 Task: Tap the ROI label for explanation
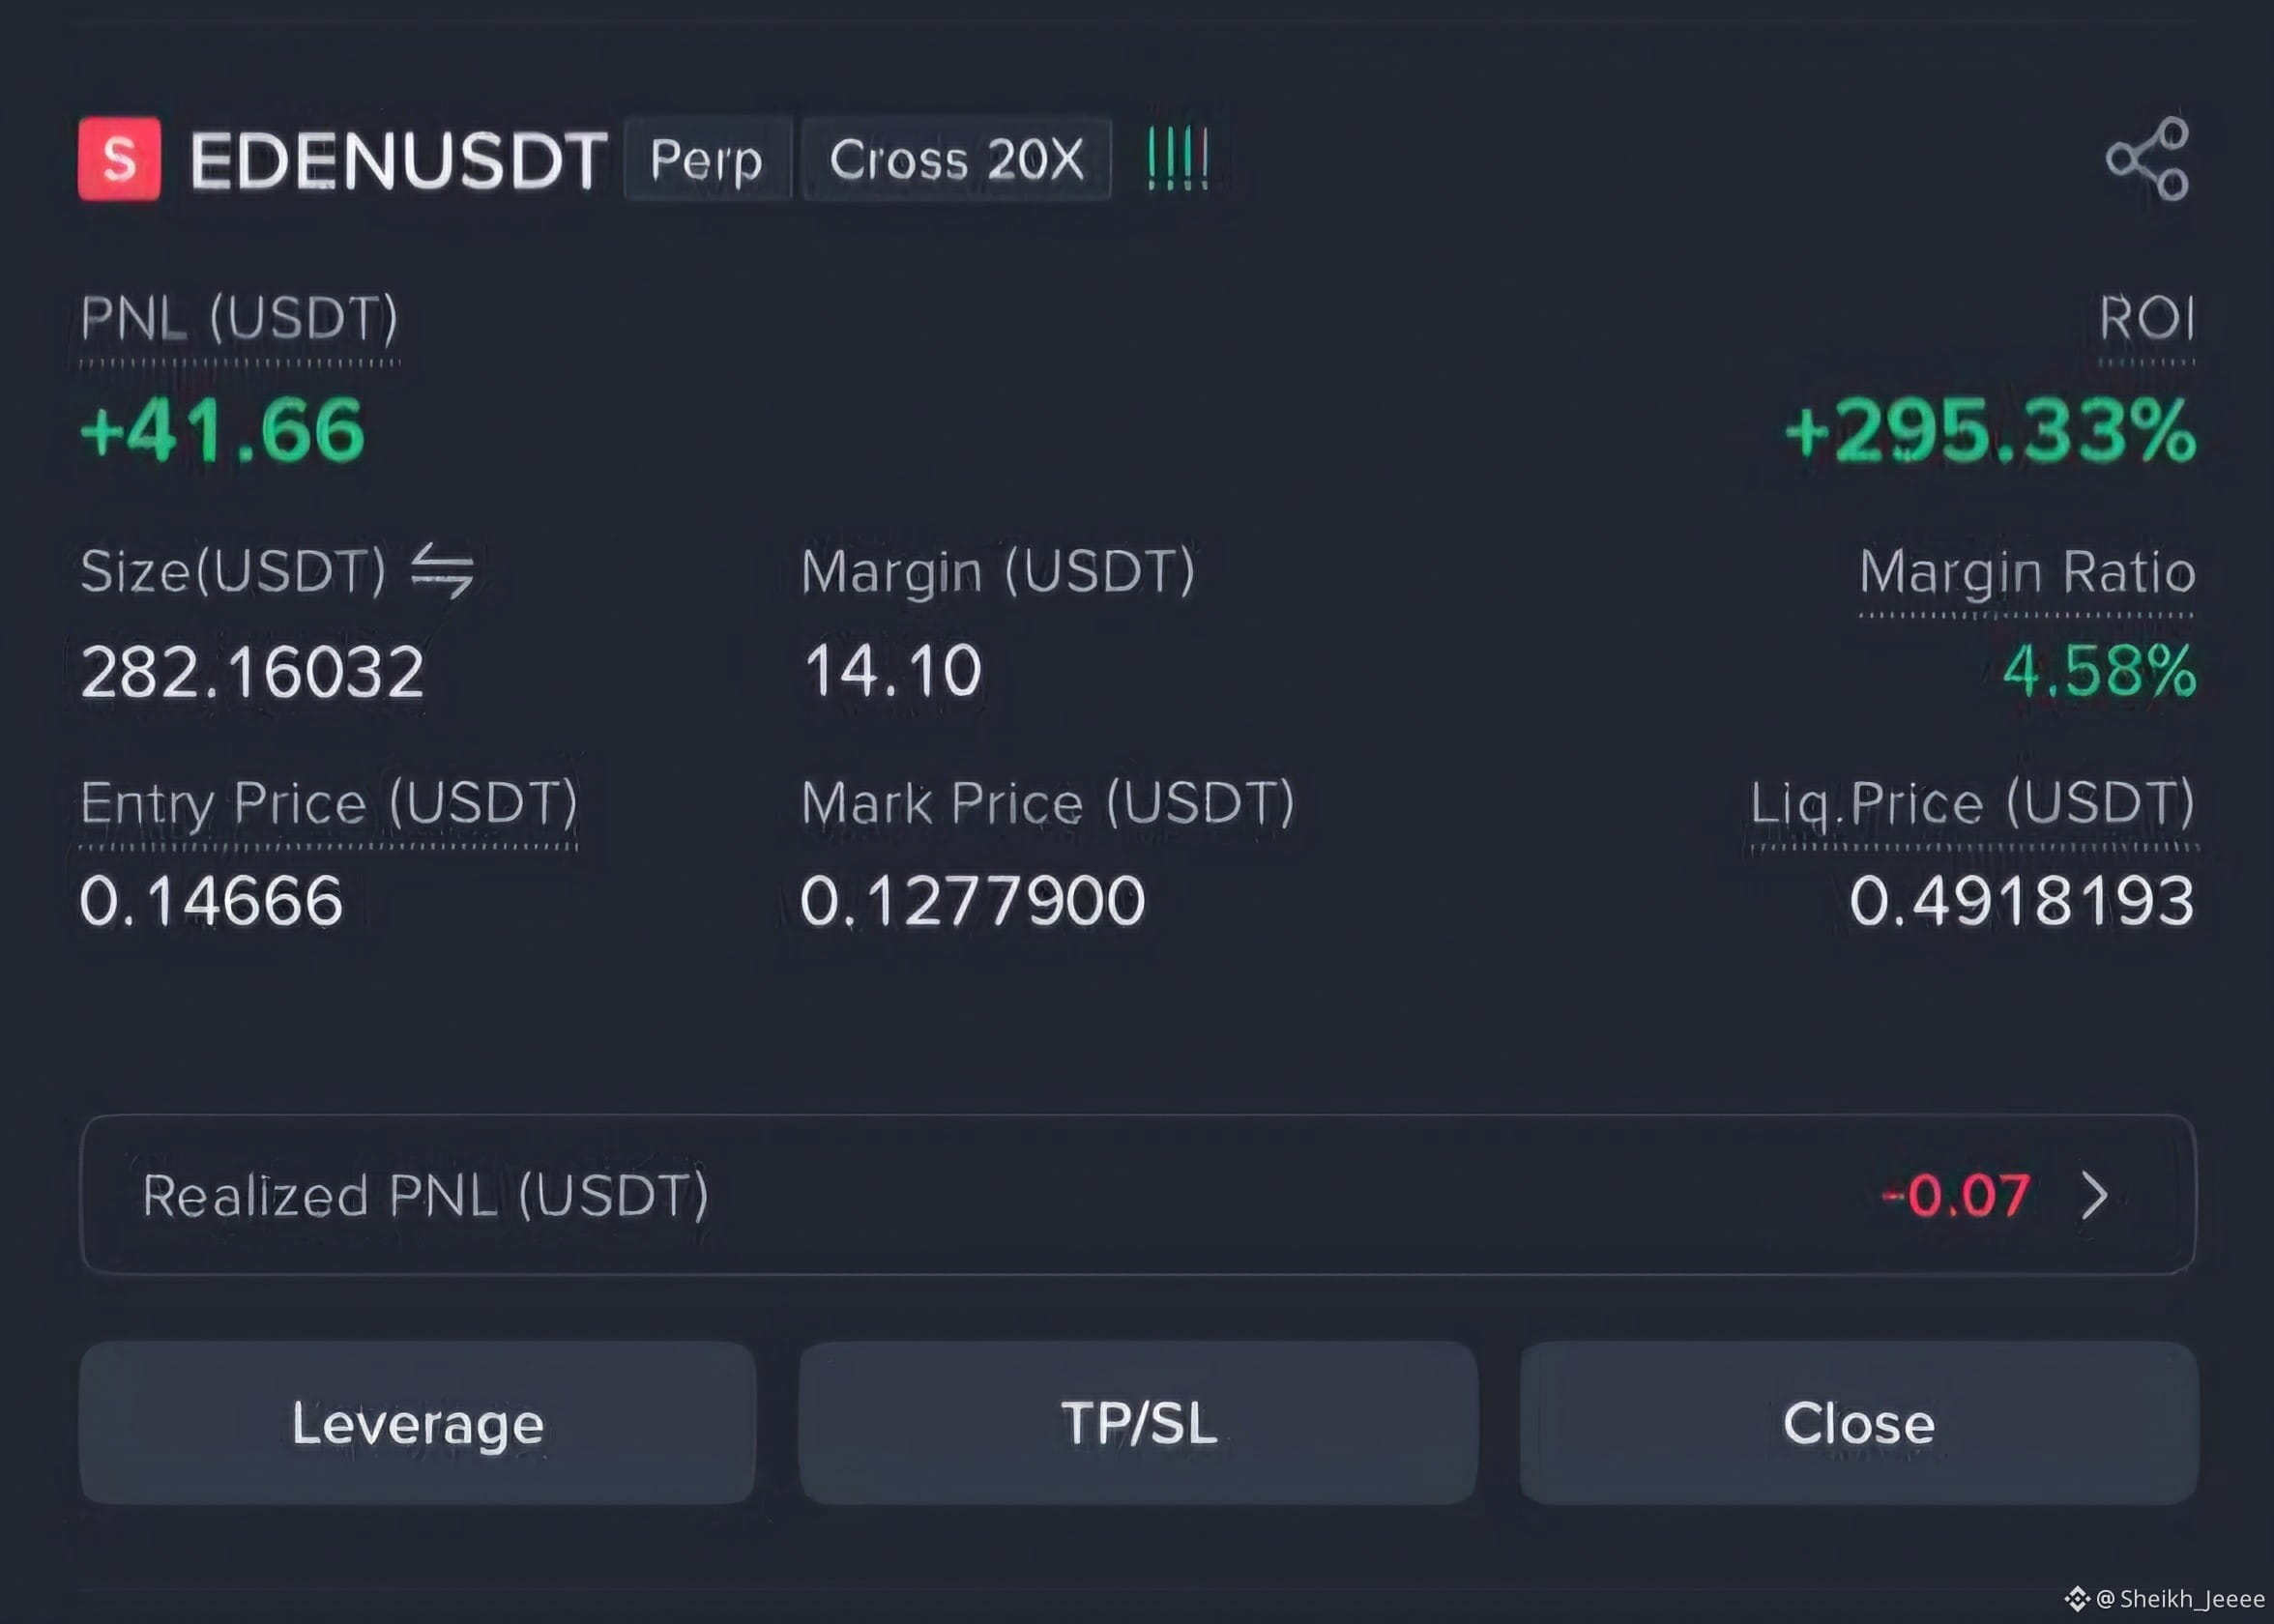click(2146, 319)
